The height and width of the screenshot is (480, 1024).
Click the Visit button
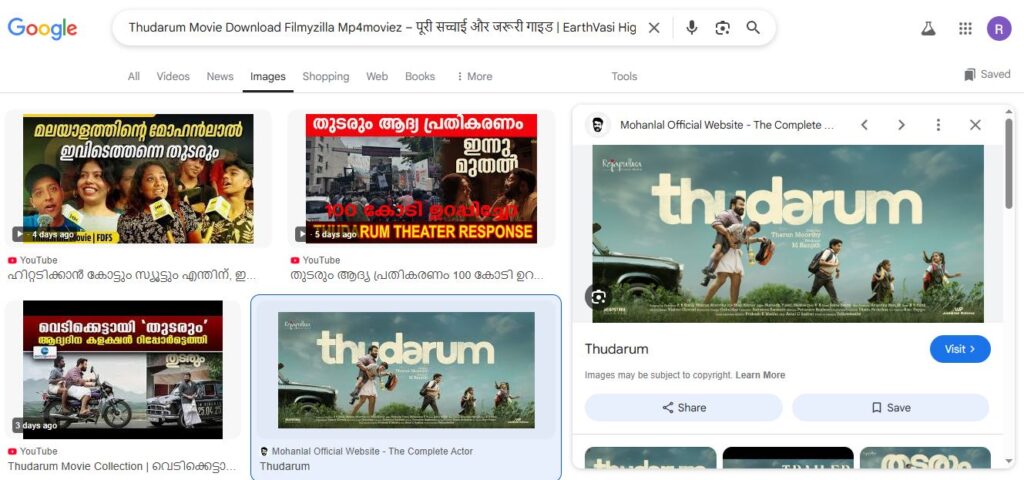click(x=960, y=349)
